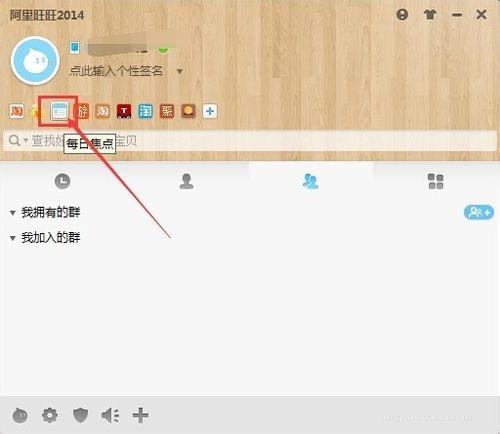
Task: Open the 游 travel shortcut icon
Action: 82,111
